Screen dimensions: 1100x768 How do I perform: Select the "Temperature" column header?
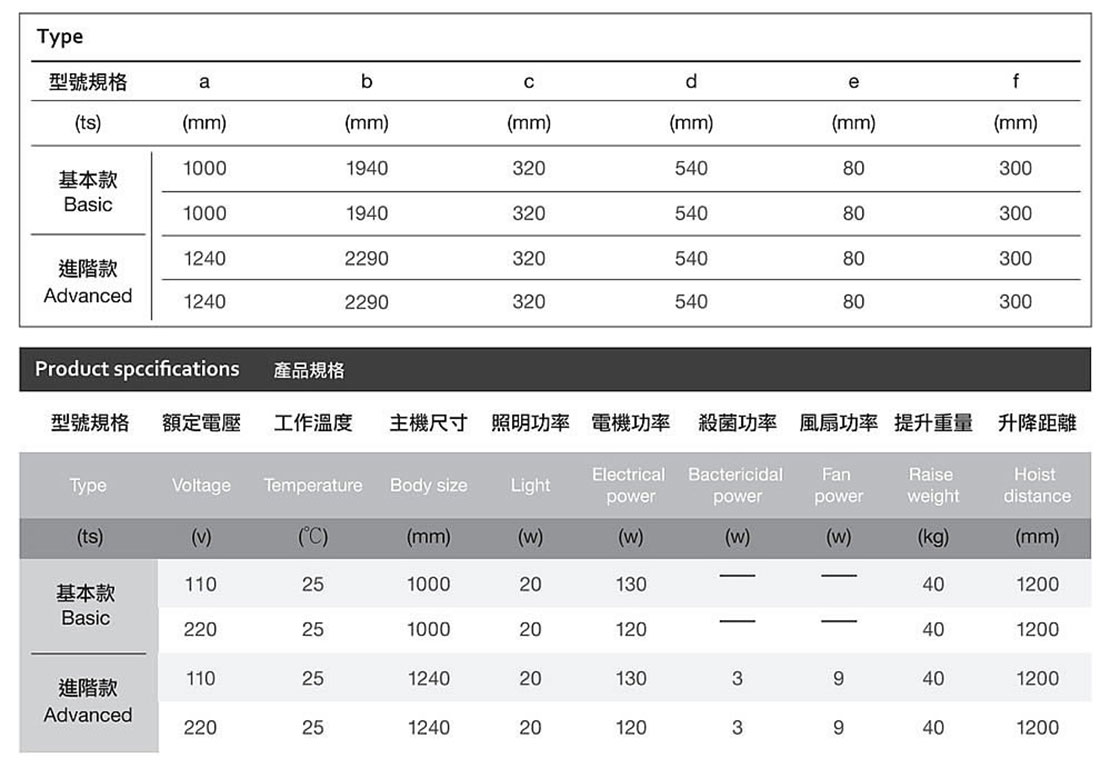313,485
